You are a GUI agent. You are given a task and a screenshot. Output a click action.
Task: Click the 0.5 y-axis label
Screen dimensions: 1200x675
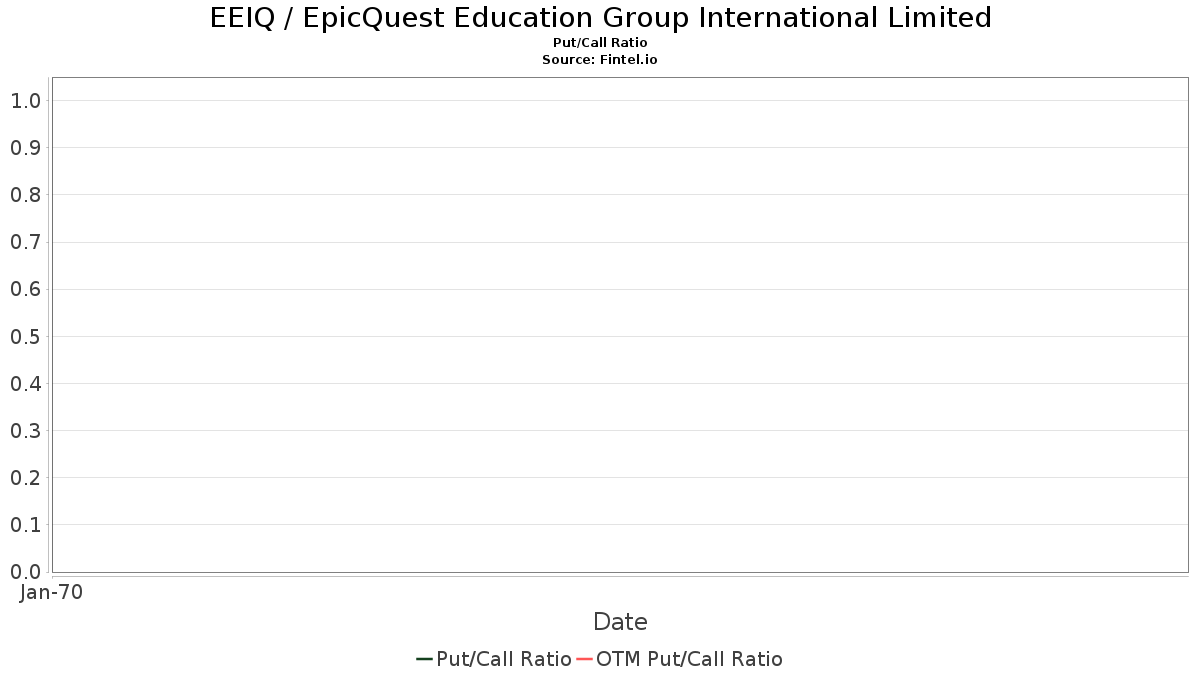coord(26,337)
